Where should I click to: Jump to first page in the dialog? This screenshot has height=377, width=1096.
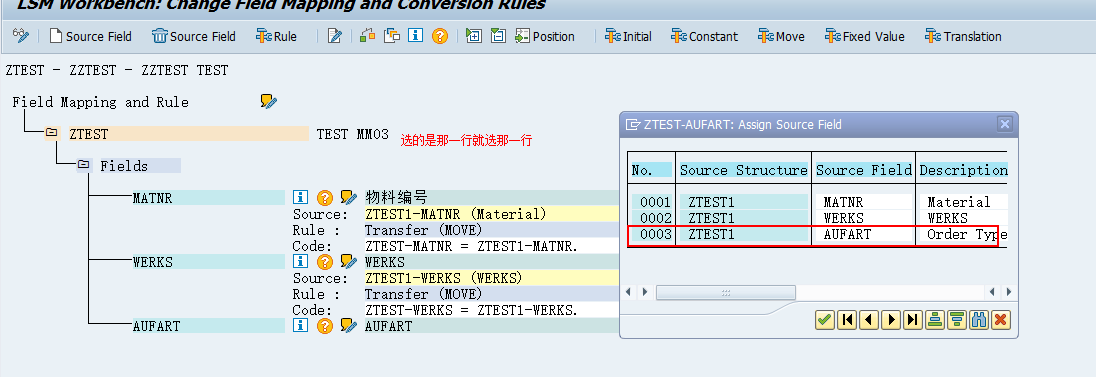847,320
